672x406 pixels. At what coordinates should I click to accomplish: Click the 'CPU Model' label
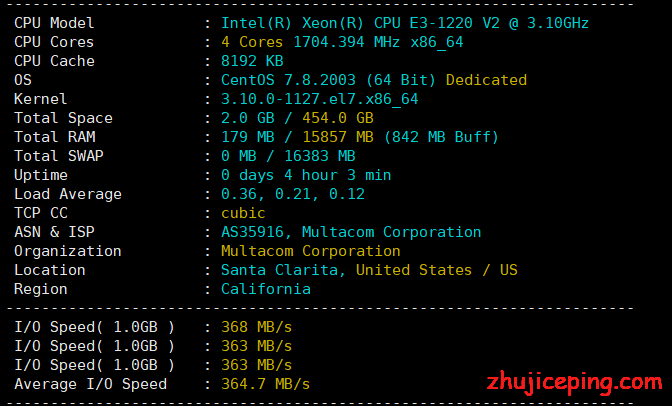tap(54, 23)
